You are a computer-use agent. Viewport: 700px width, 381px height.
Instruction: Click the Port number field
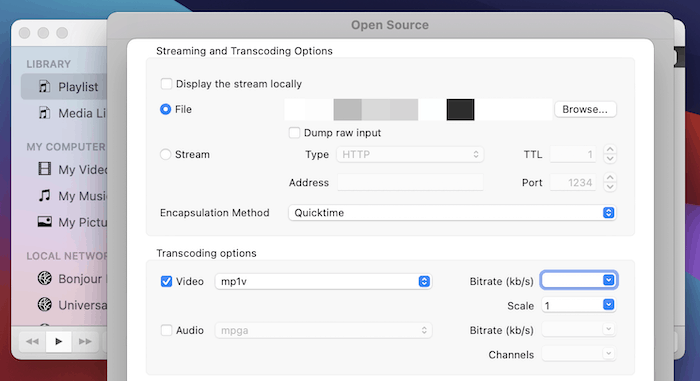pos(573,182)
